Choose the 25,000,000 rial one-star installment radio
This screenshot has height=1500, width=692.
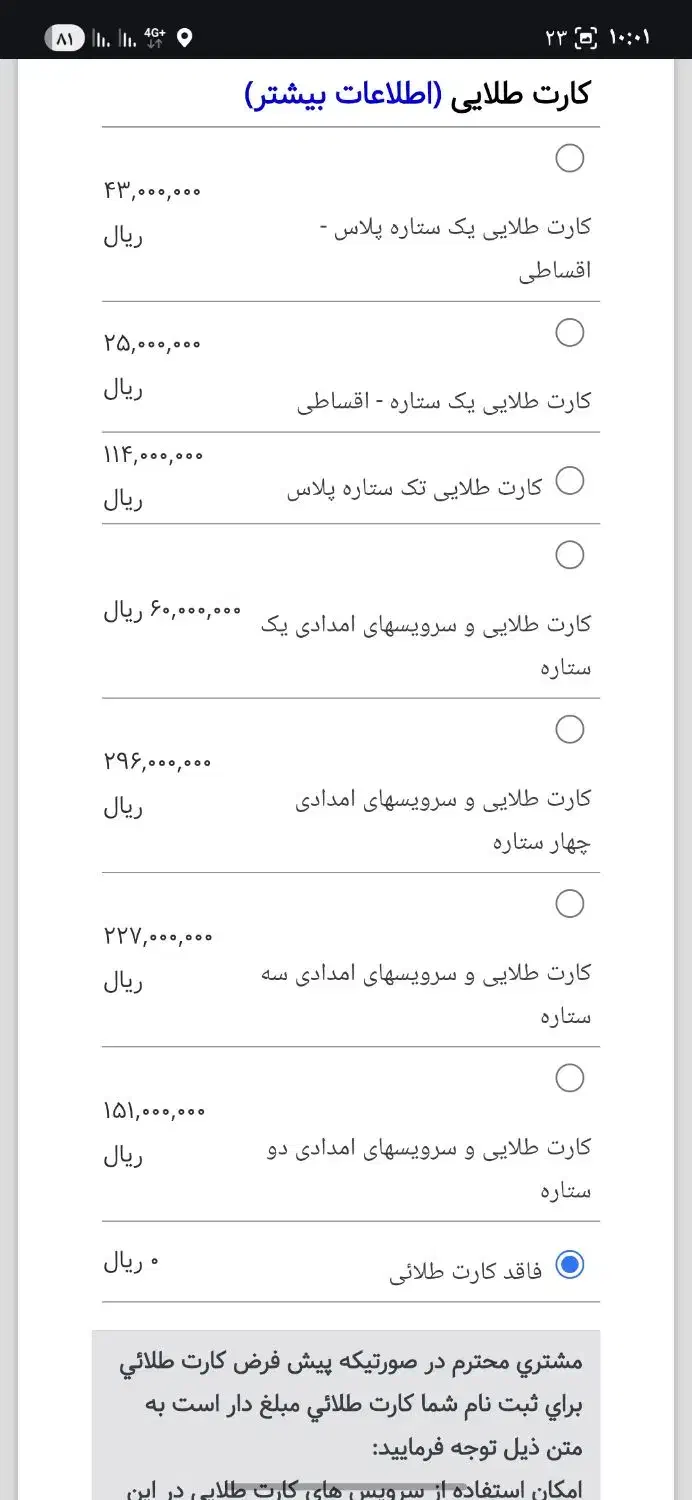pos(569,332)
